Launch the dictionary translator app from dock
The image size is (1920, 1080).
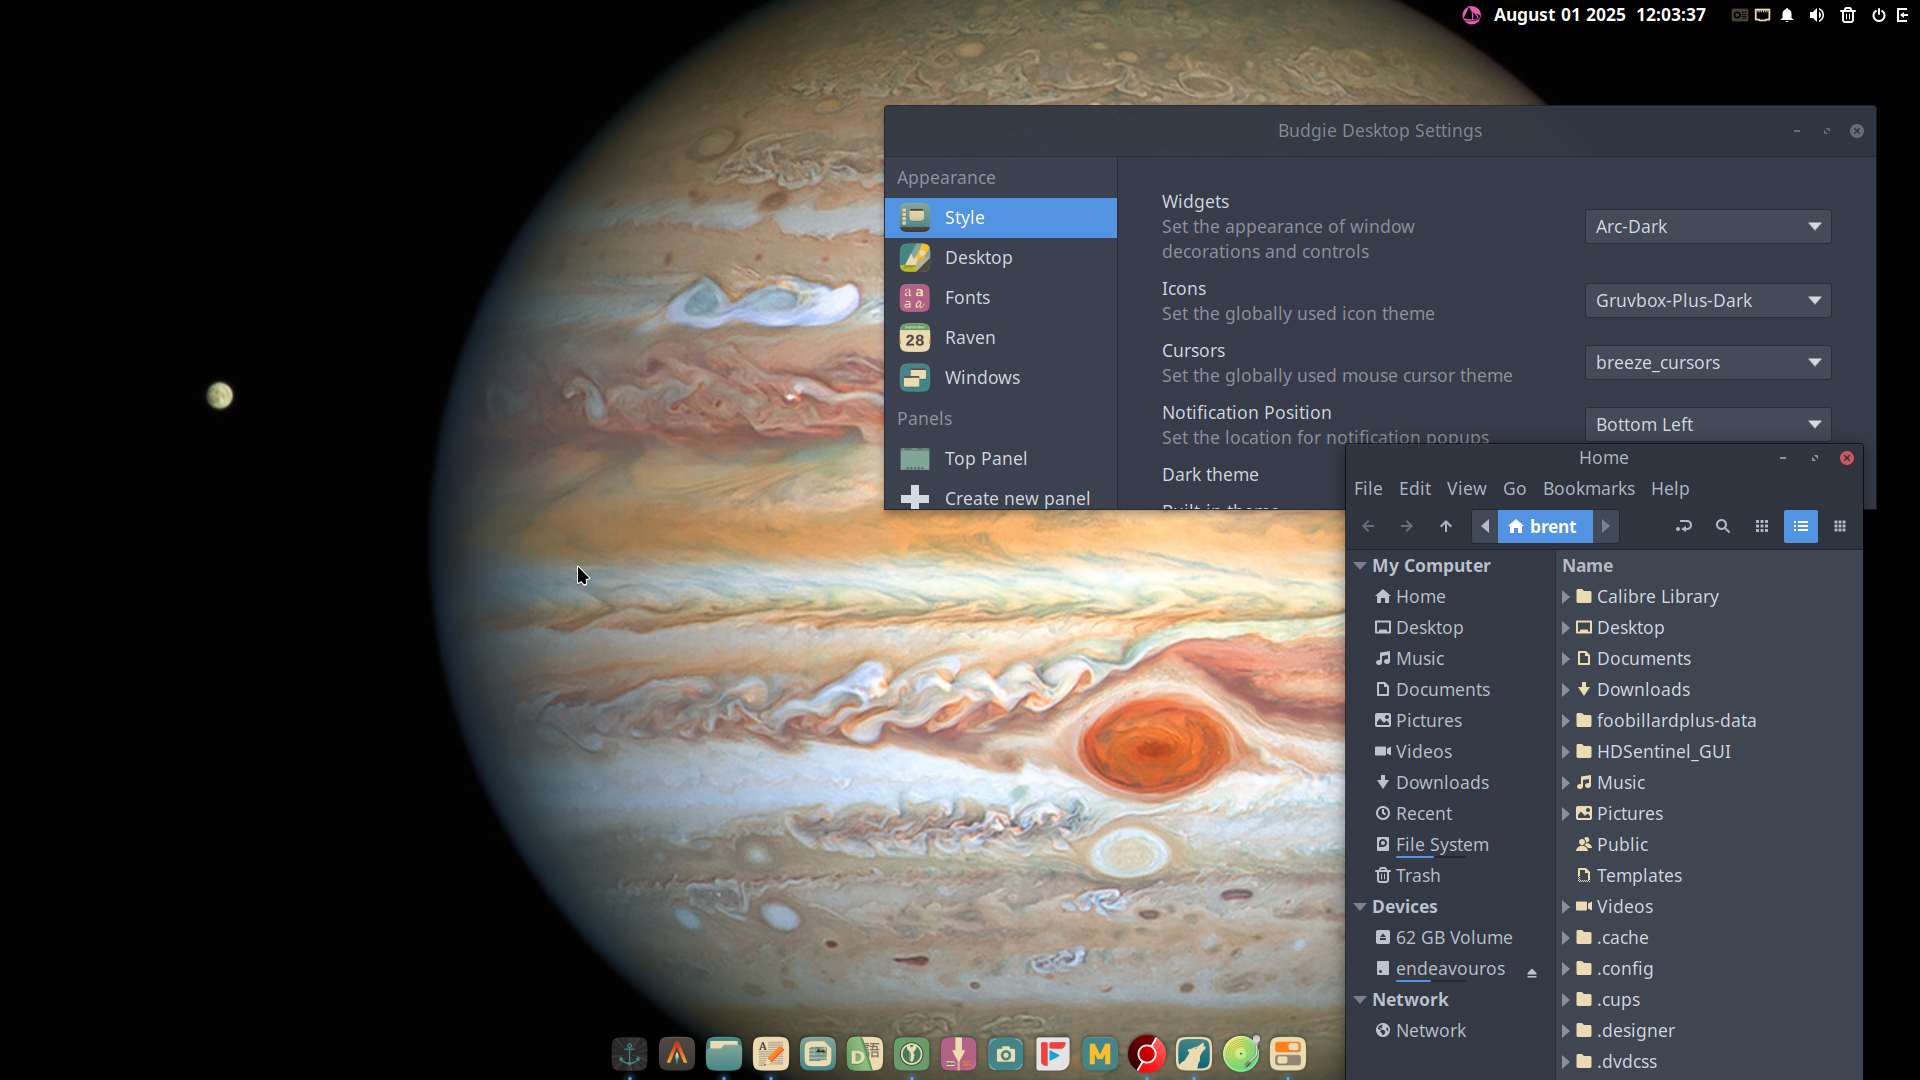pos(865,1054)
